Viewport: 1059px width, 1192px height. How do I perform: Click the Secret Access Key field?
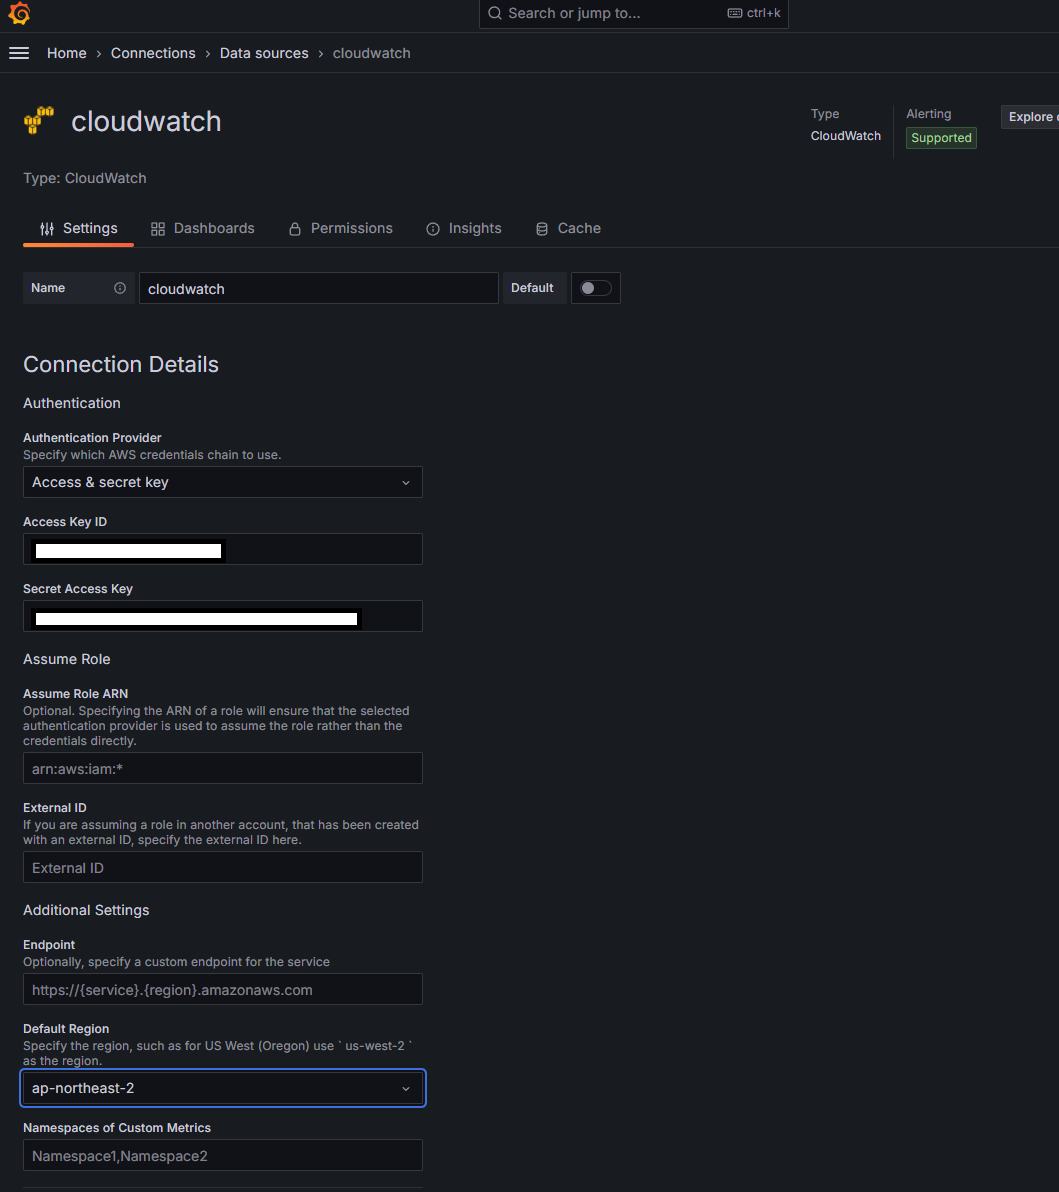(223, 616)
